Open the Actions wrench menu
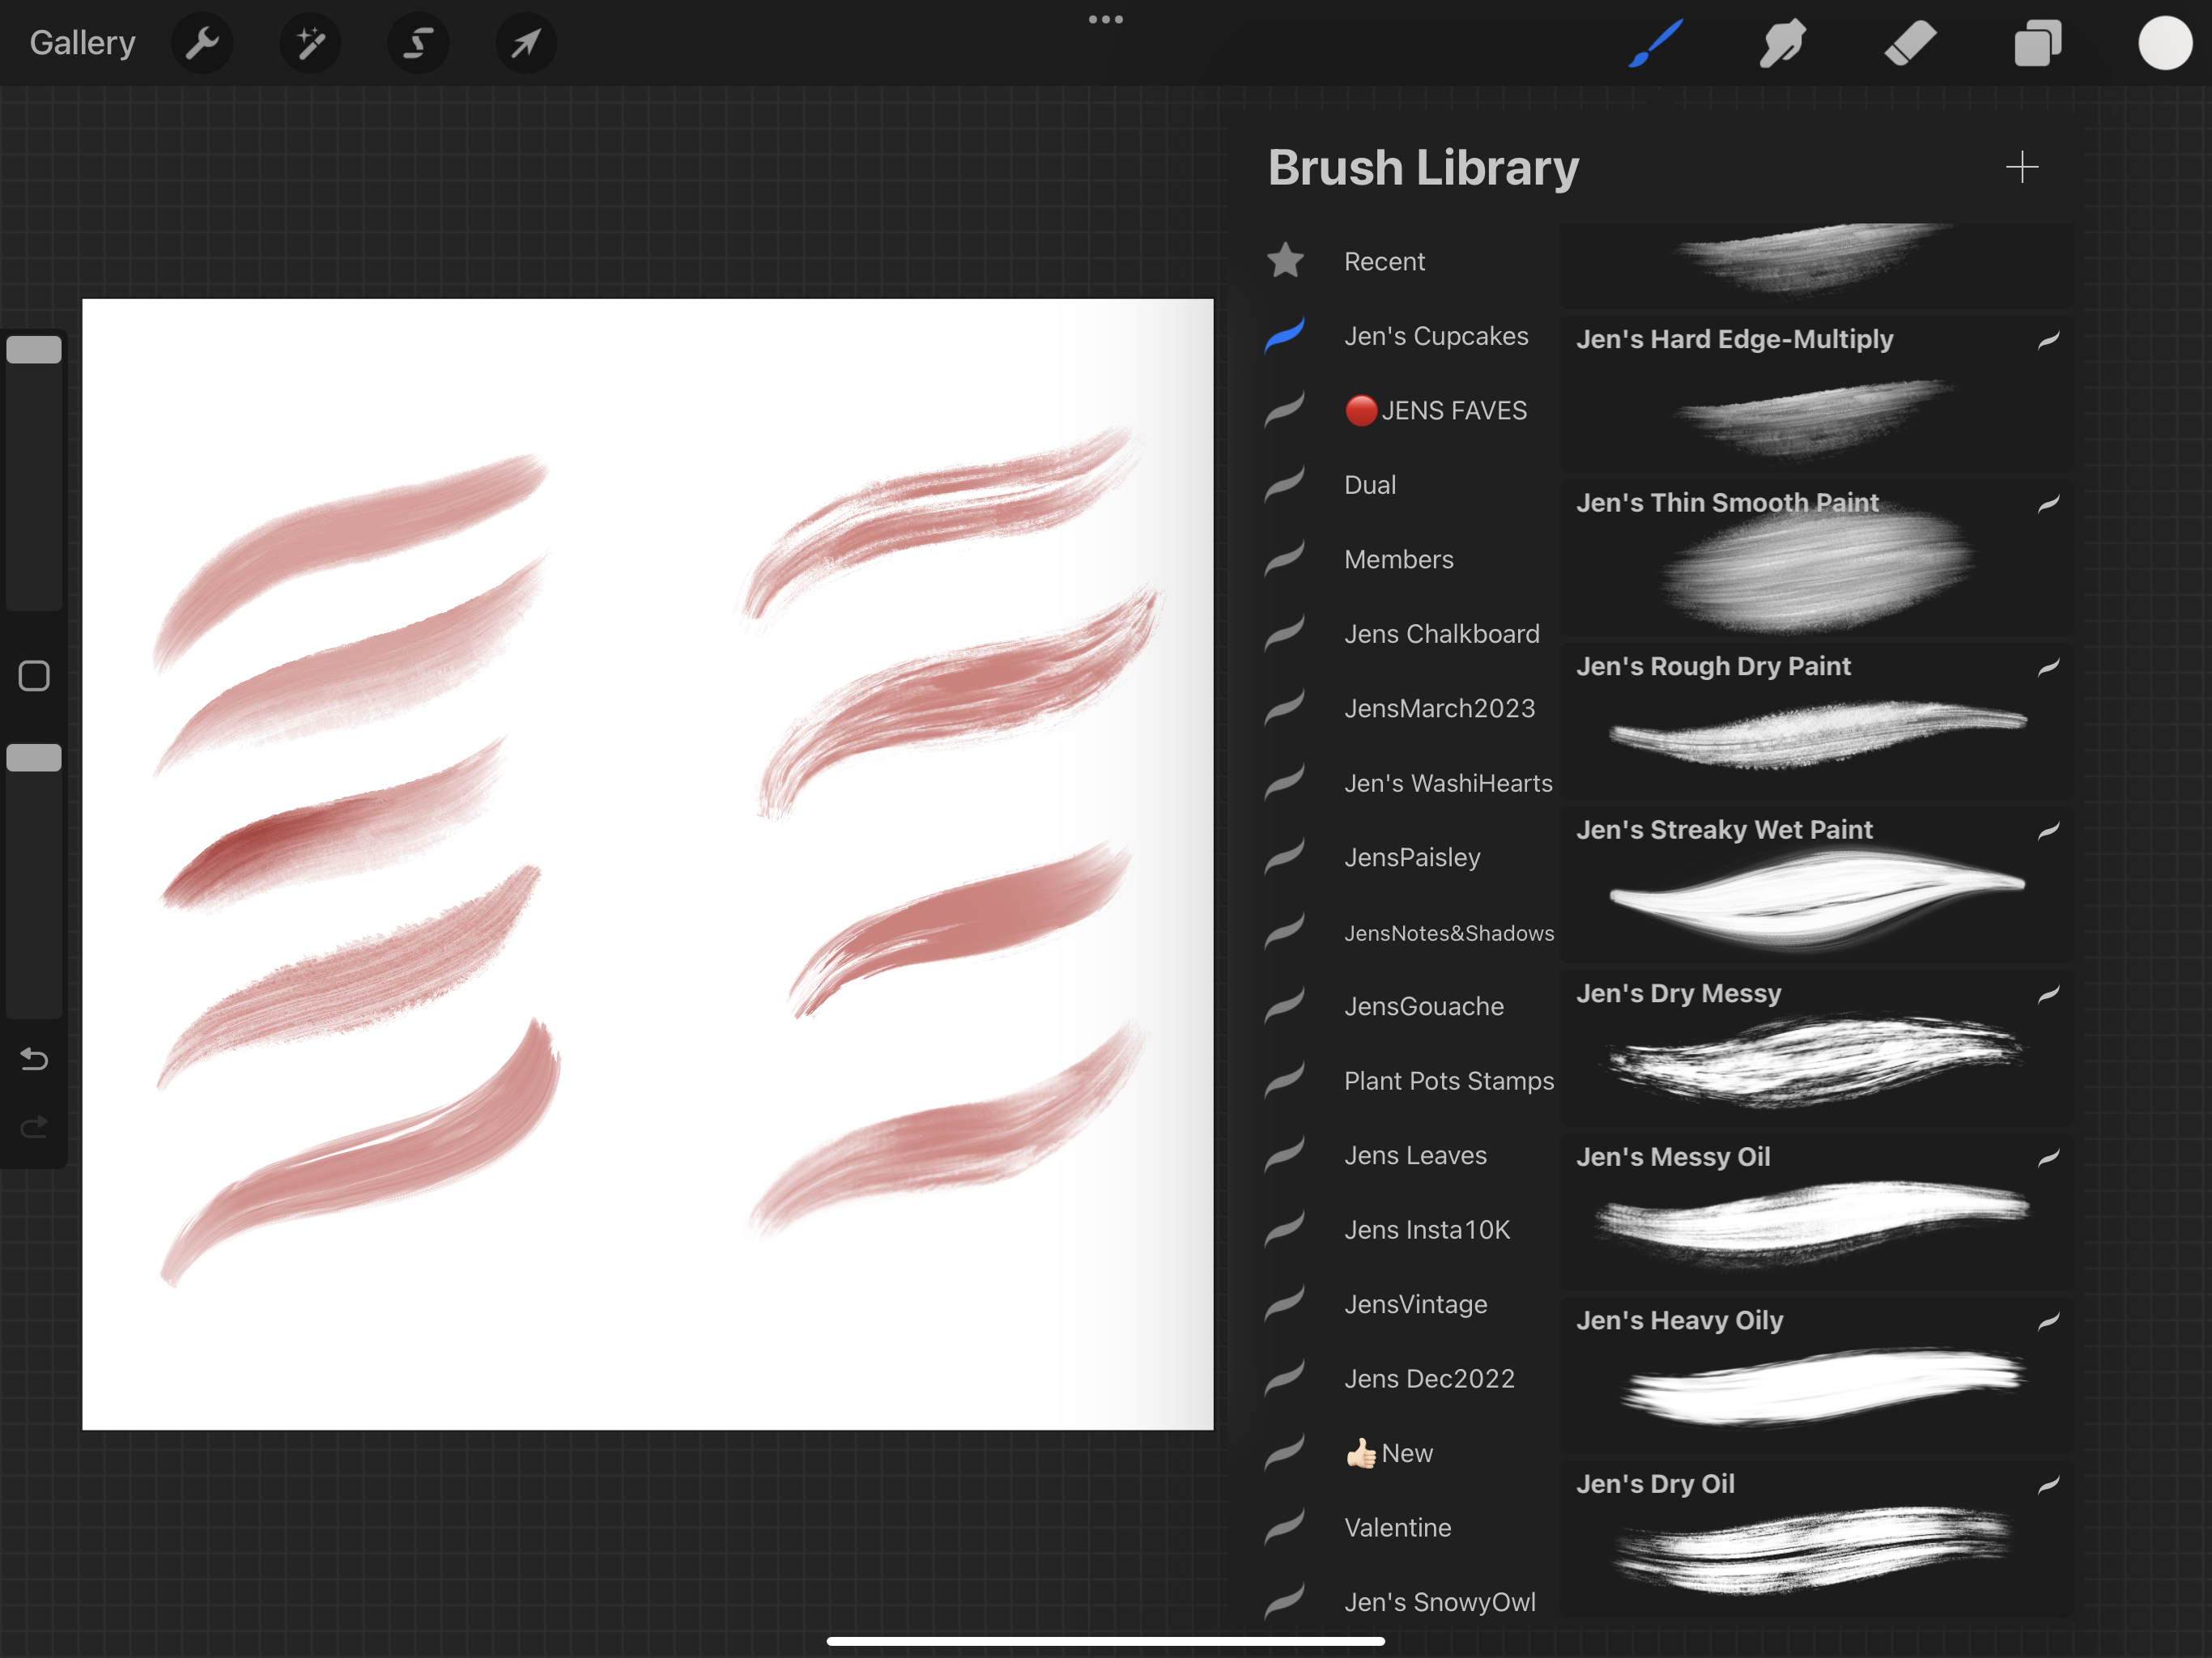This screenshot has height=1658, width=2212. tap(202, 43)
